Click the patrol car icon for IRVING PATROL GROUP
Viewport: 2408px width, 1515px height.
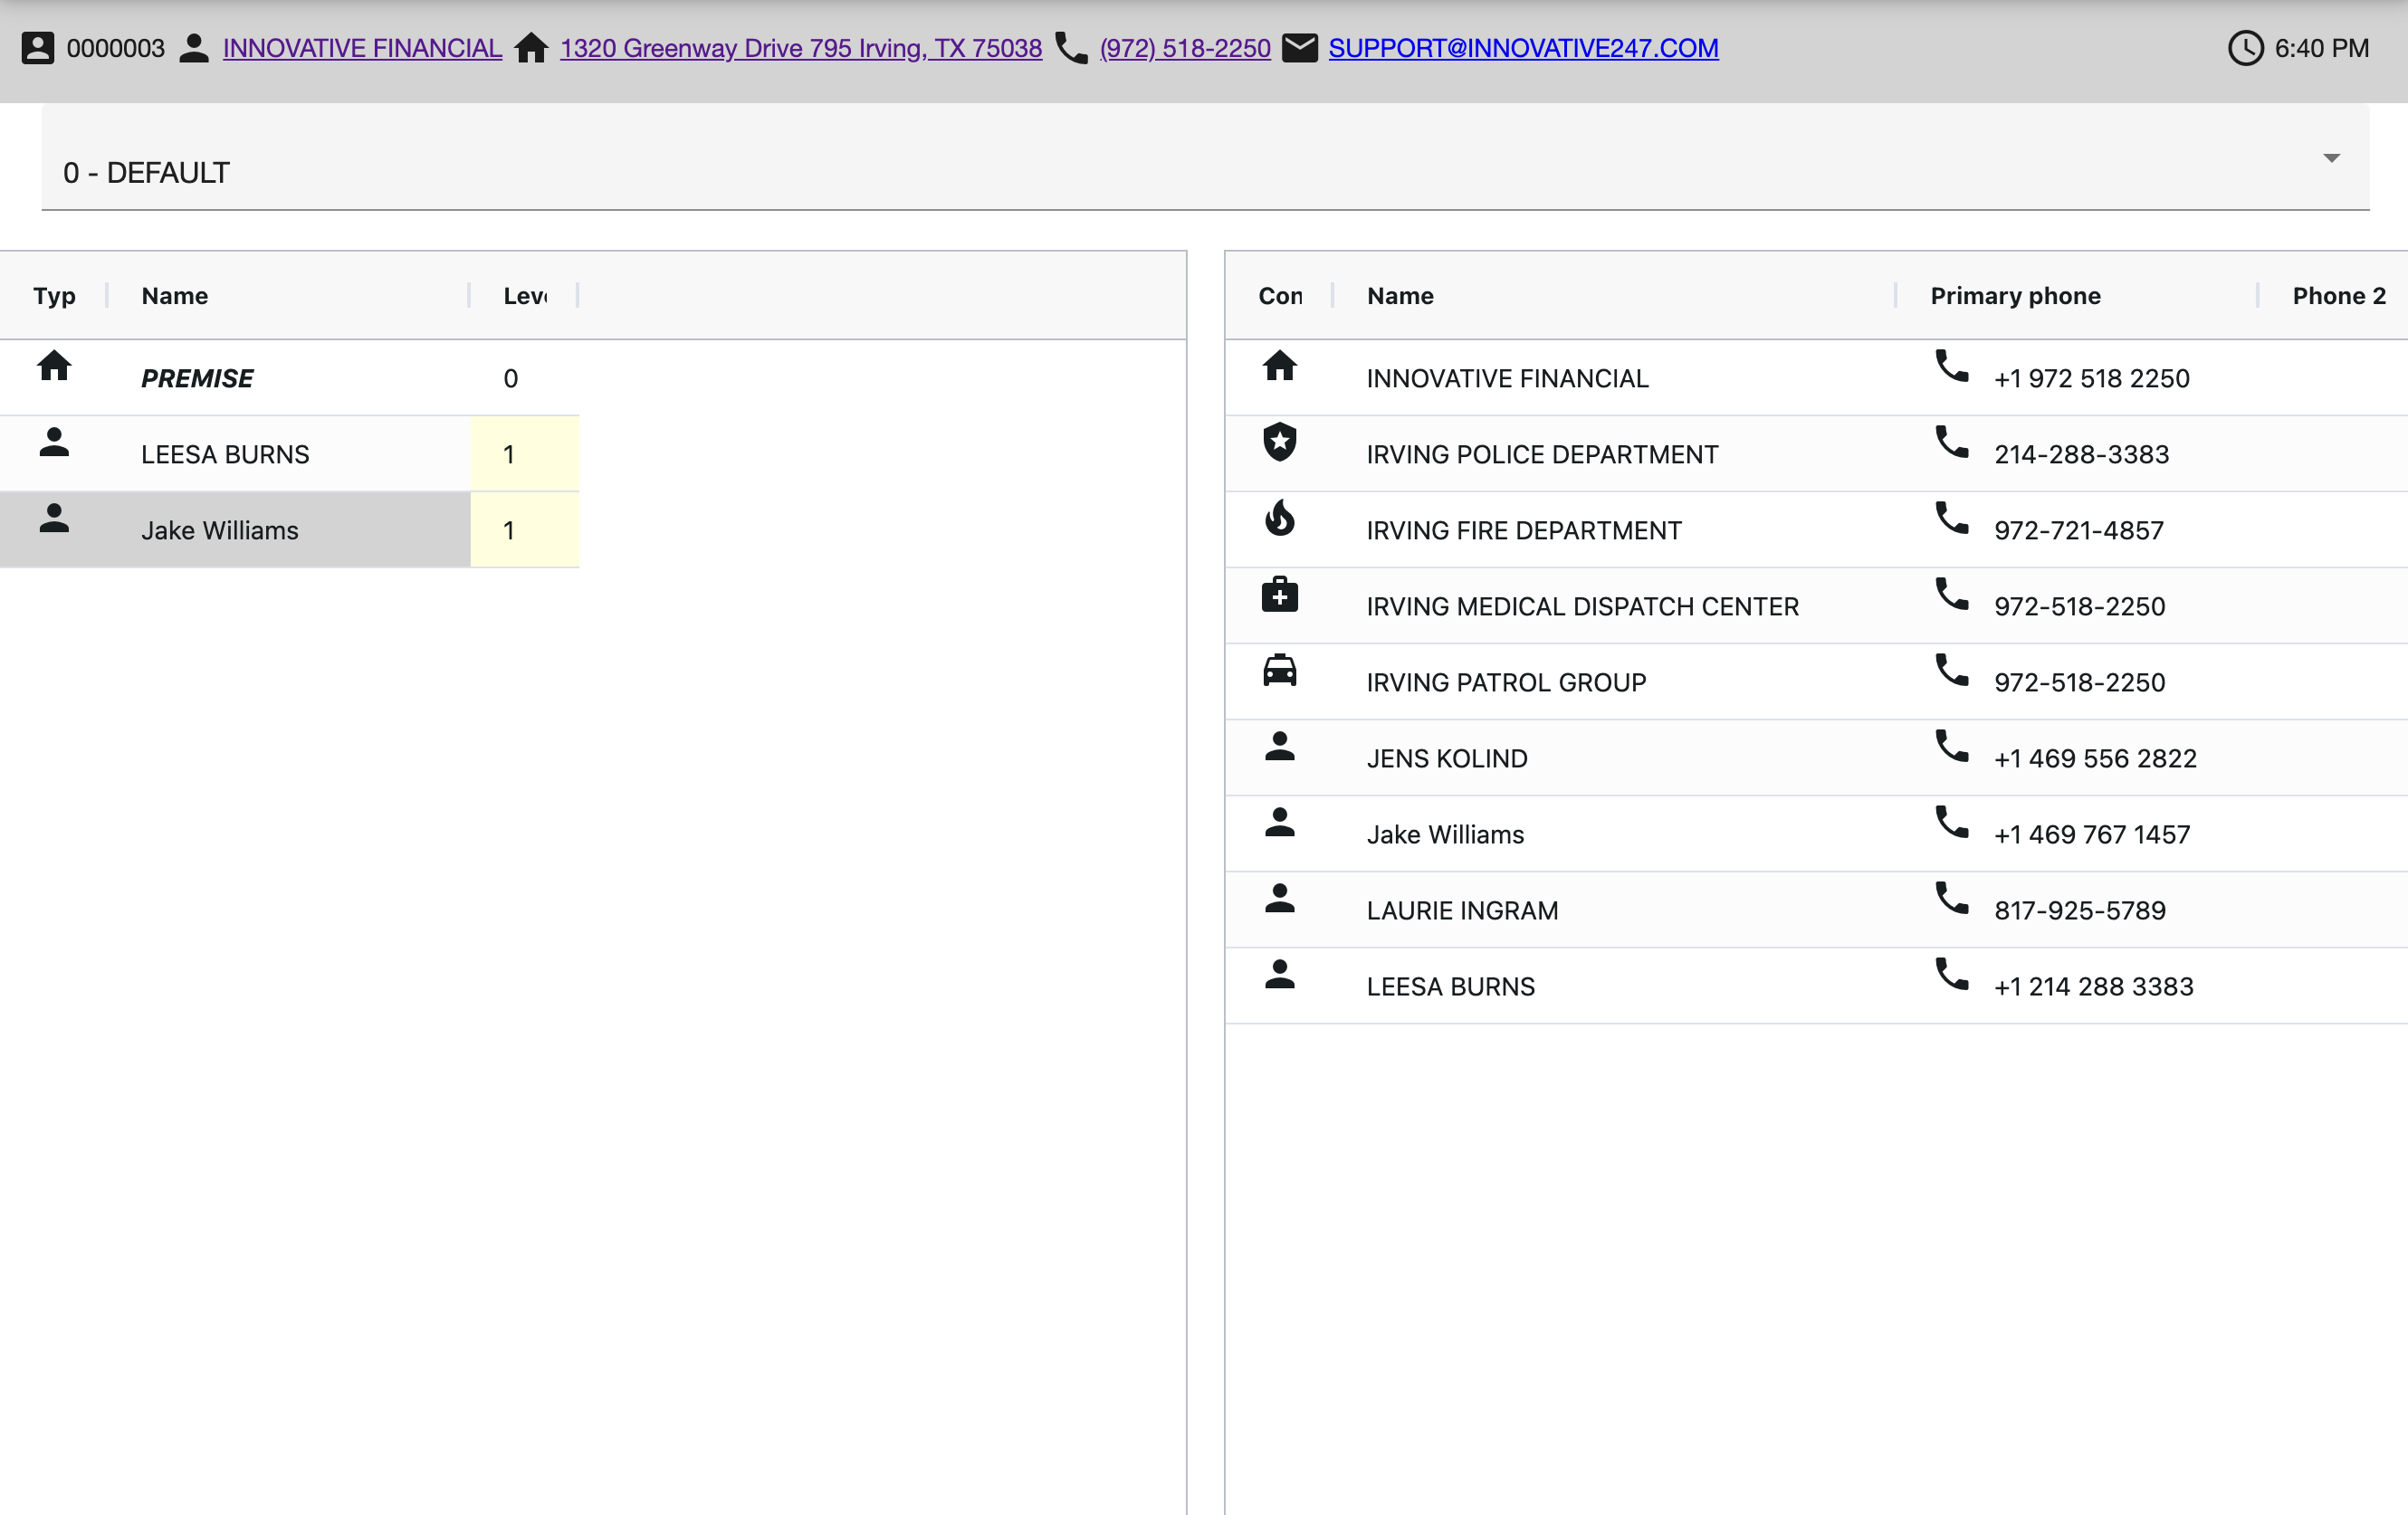[1280, 670]
